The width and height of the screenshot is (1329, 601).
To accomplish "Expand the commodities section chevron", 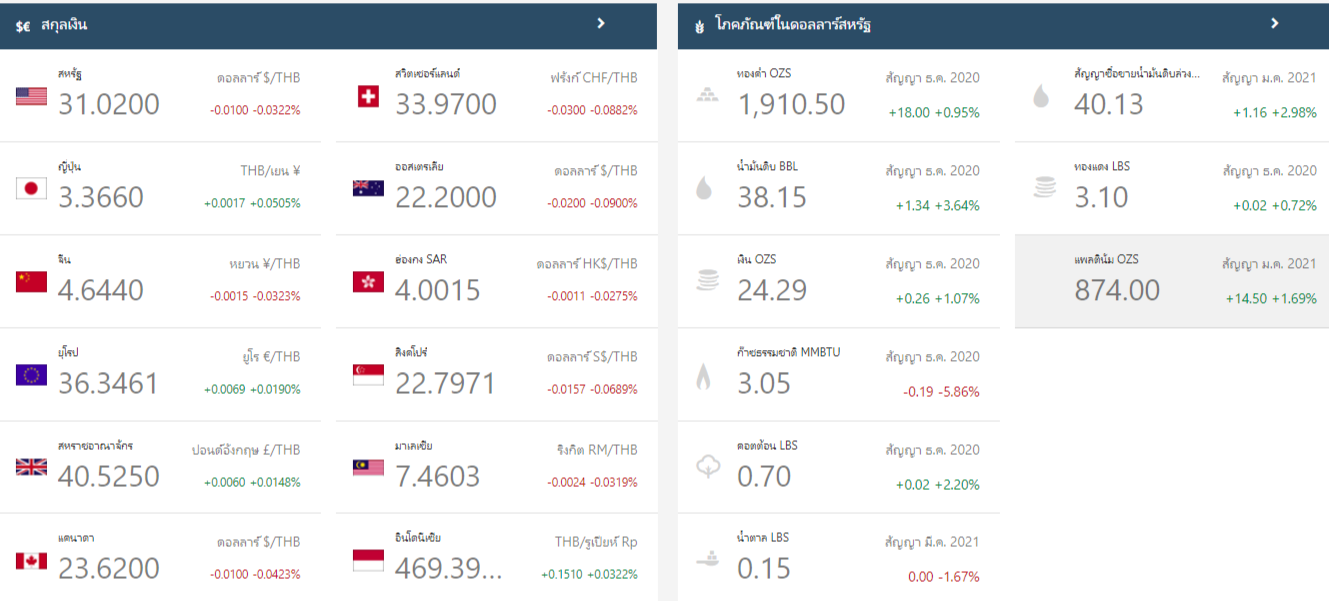I will [1275, 23].
